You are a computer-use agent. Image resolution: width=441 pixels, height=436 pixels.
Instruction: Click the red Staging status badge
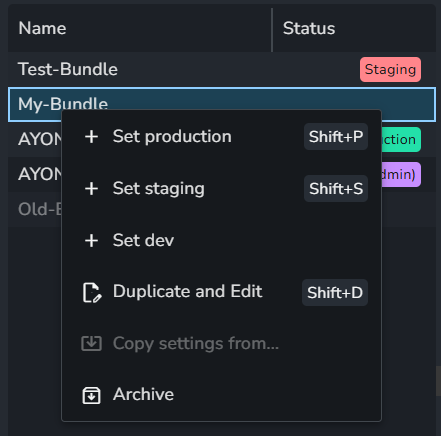(x=390, y=69)
